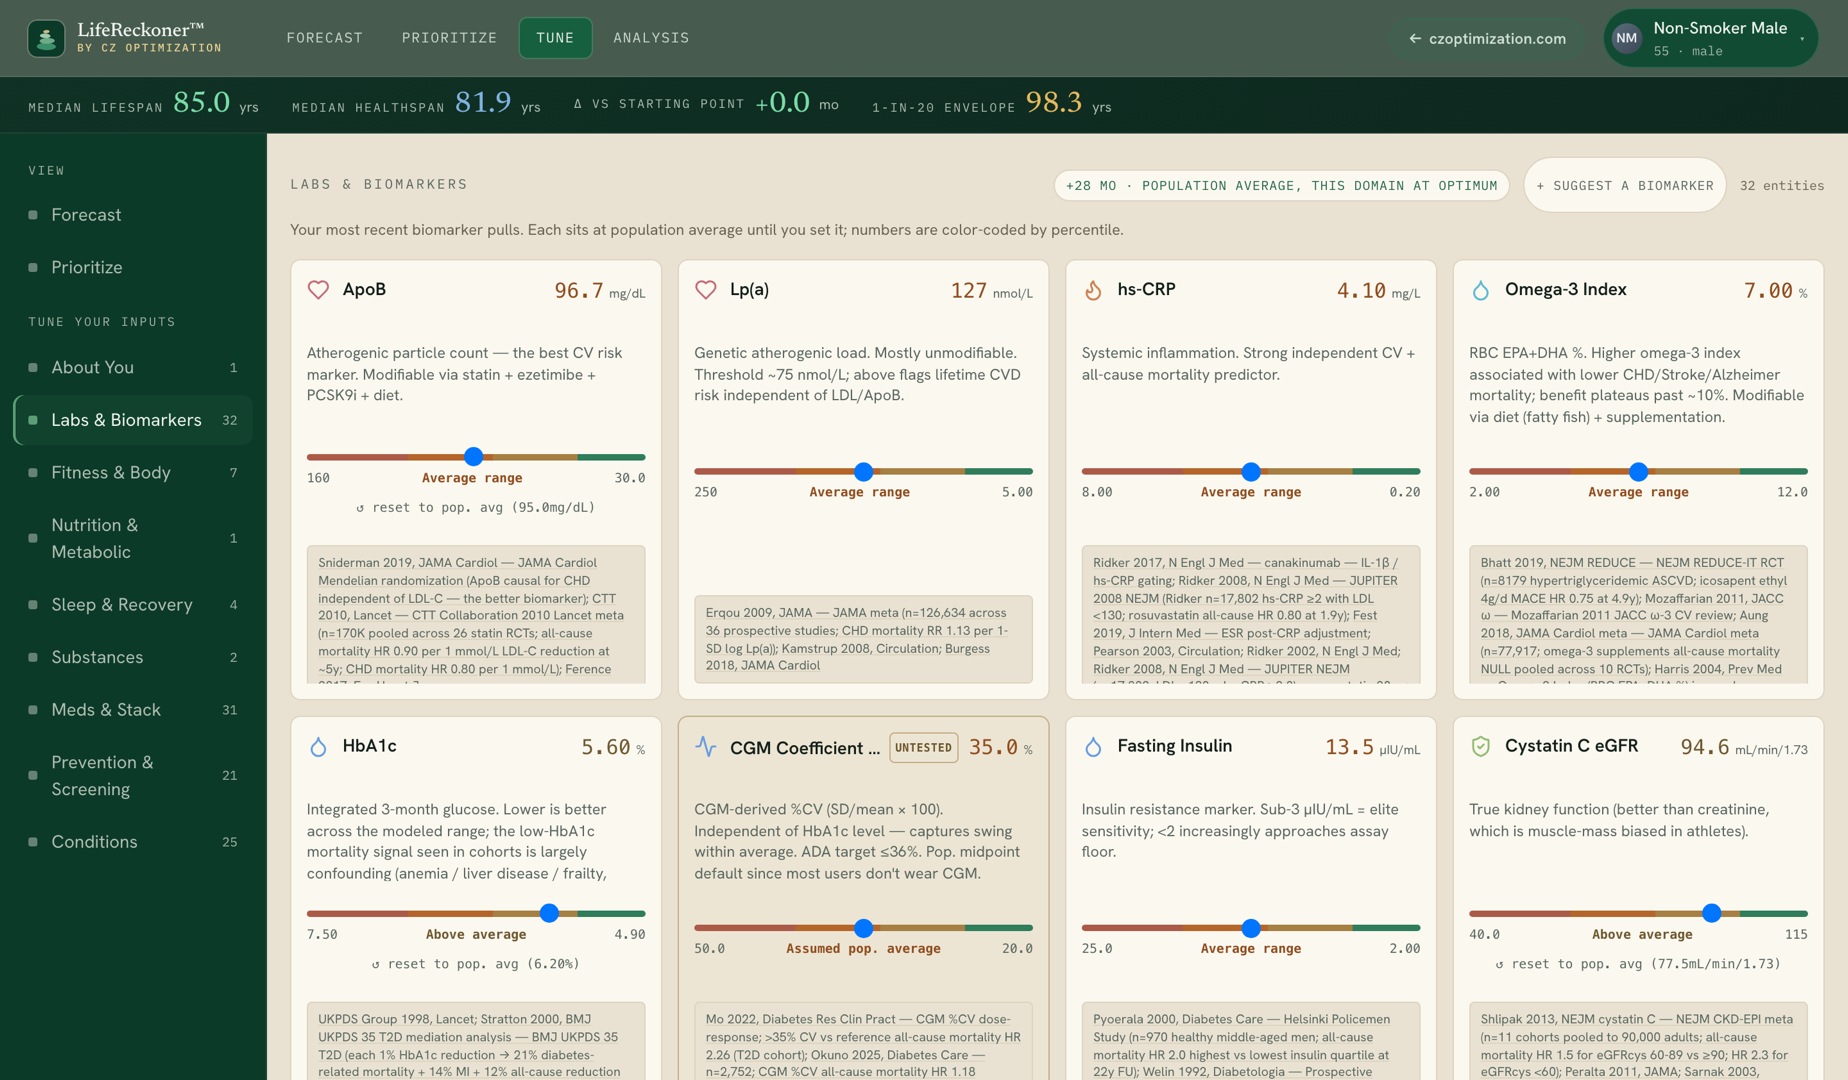The height and width of the screenshot is (1080, 1848).
Task: Click the HbA1c slider handle
Action: pyautogui.click(x=549, y=913)
